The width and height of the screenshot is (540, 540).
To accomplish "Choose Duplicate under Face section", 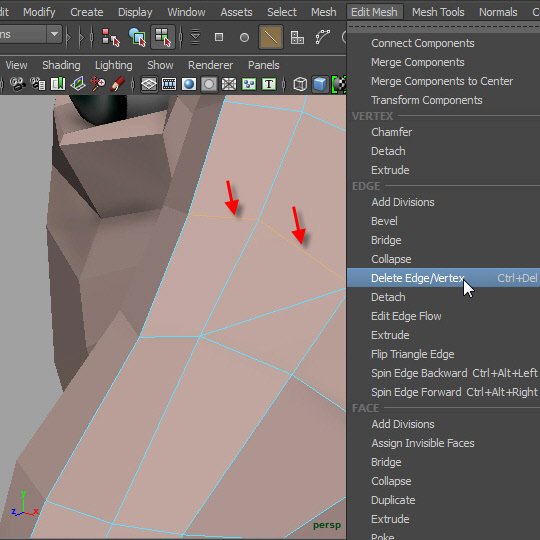I will point(444,500).
